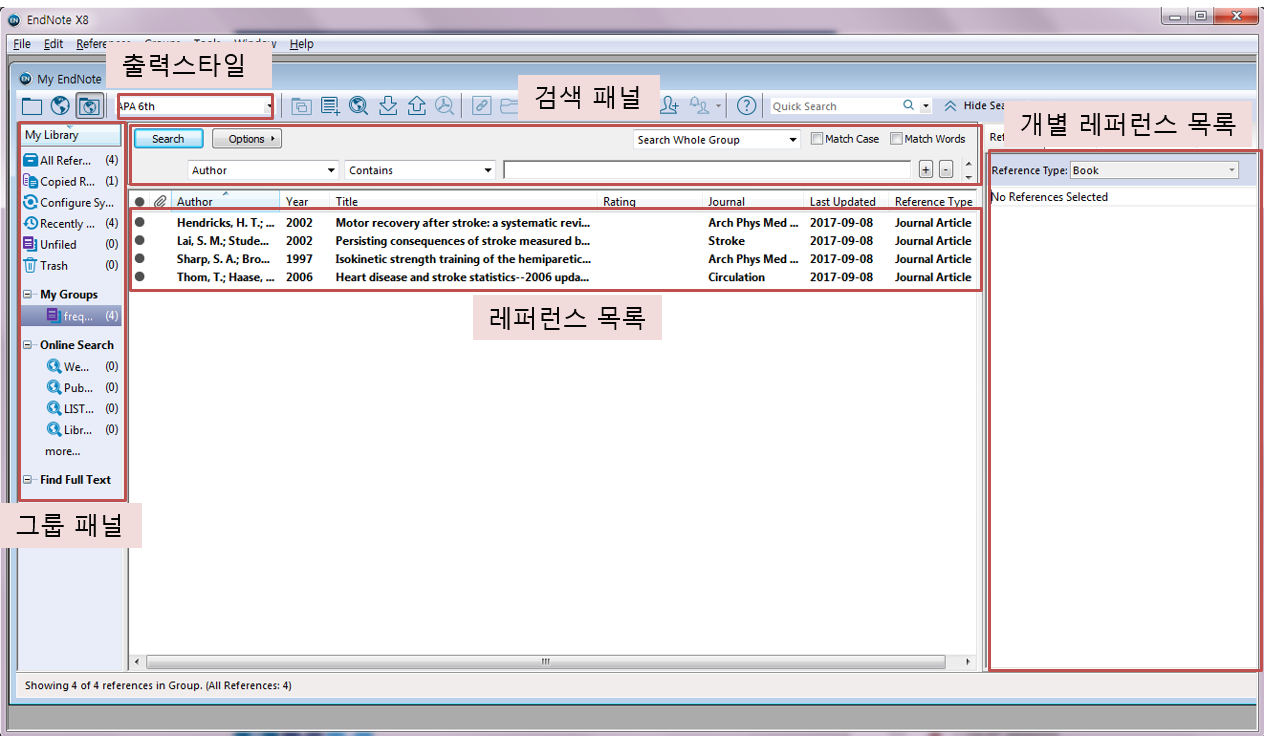Click the Open Link toolbar icon
The image size is (1264, 736).
pyautogui.click(x=482, y=106)
